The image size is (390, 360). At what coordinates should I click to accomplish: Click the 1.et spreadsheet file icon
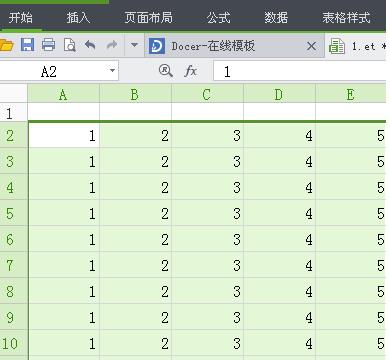tap(337, 46)
